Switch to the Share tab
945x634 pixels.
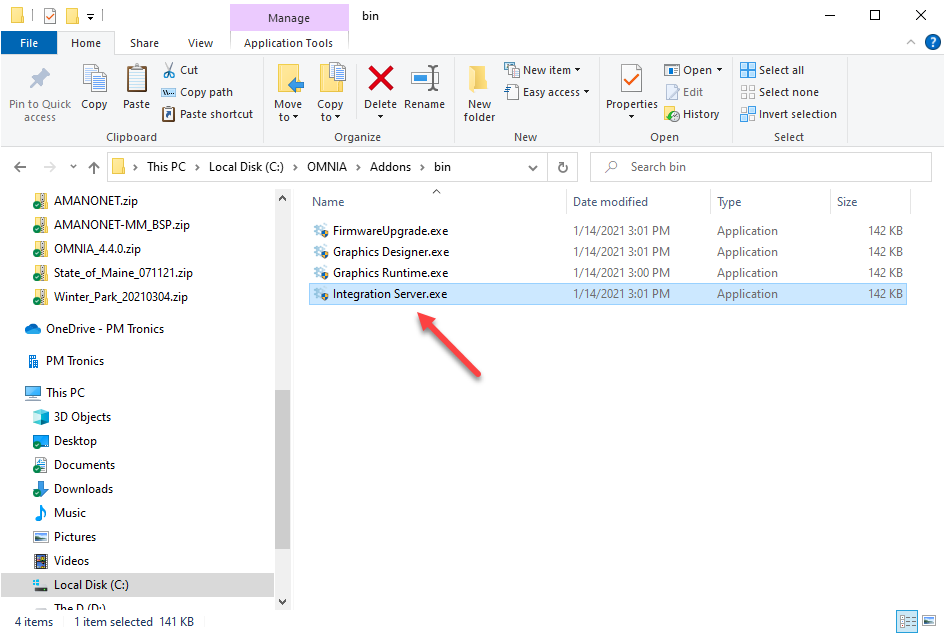pos(145,43)
